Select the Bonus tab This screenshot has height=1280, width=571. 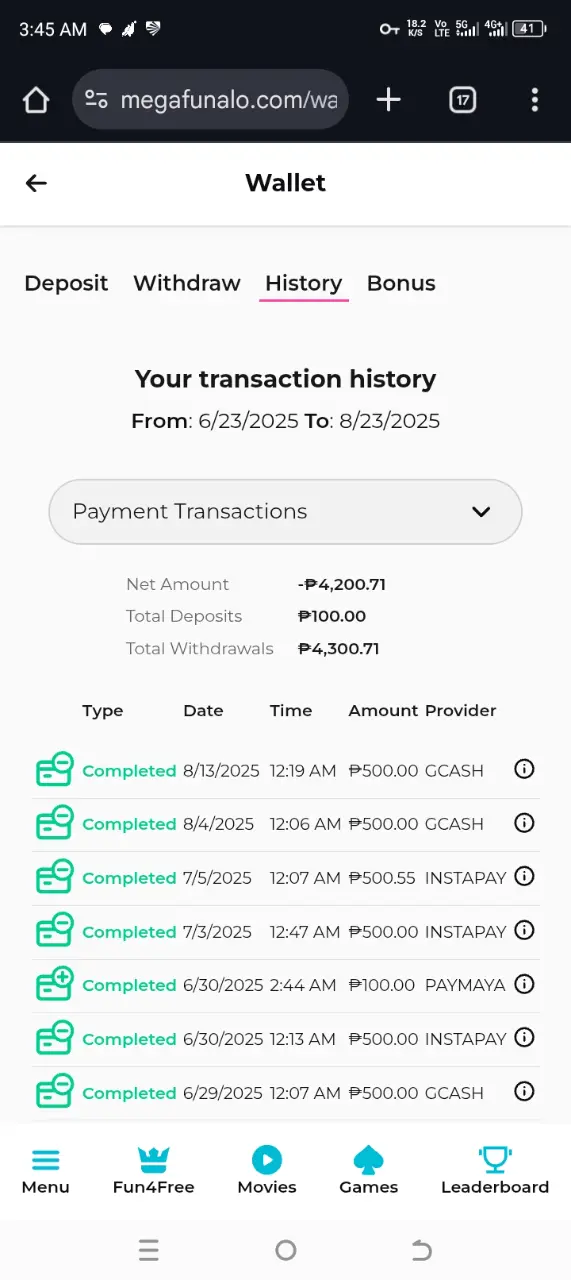[401, 283]
